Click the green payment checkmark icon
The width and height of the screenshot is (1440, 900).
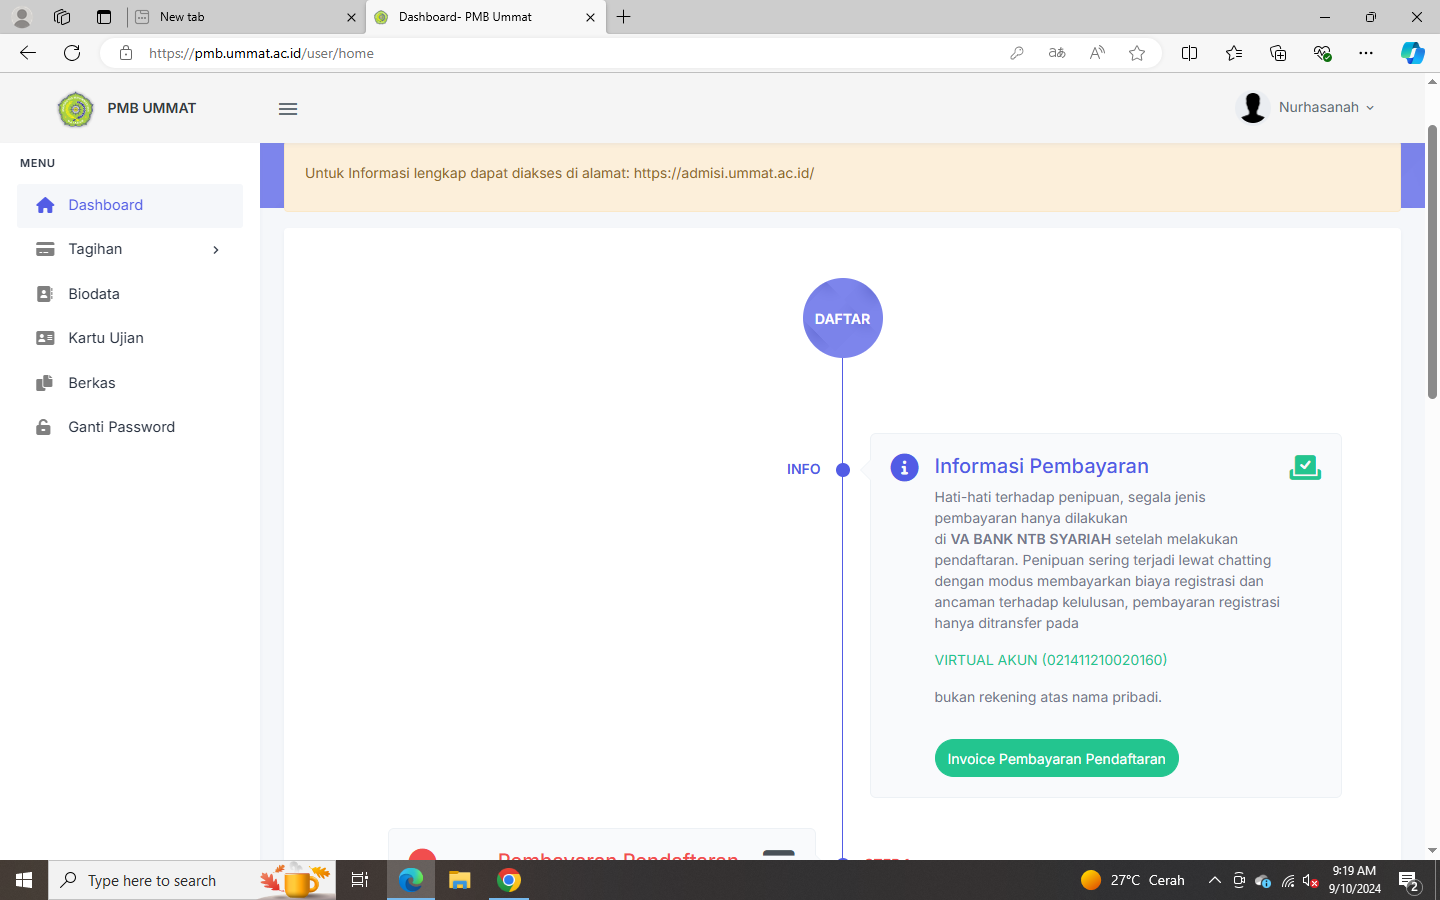pyautogui.click(x=1305, y=467)
